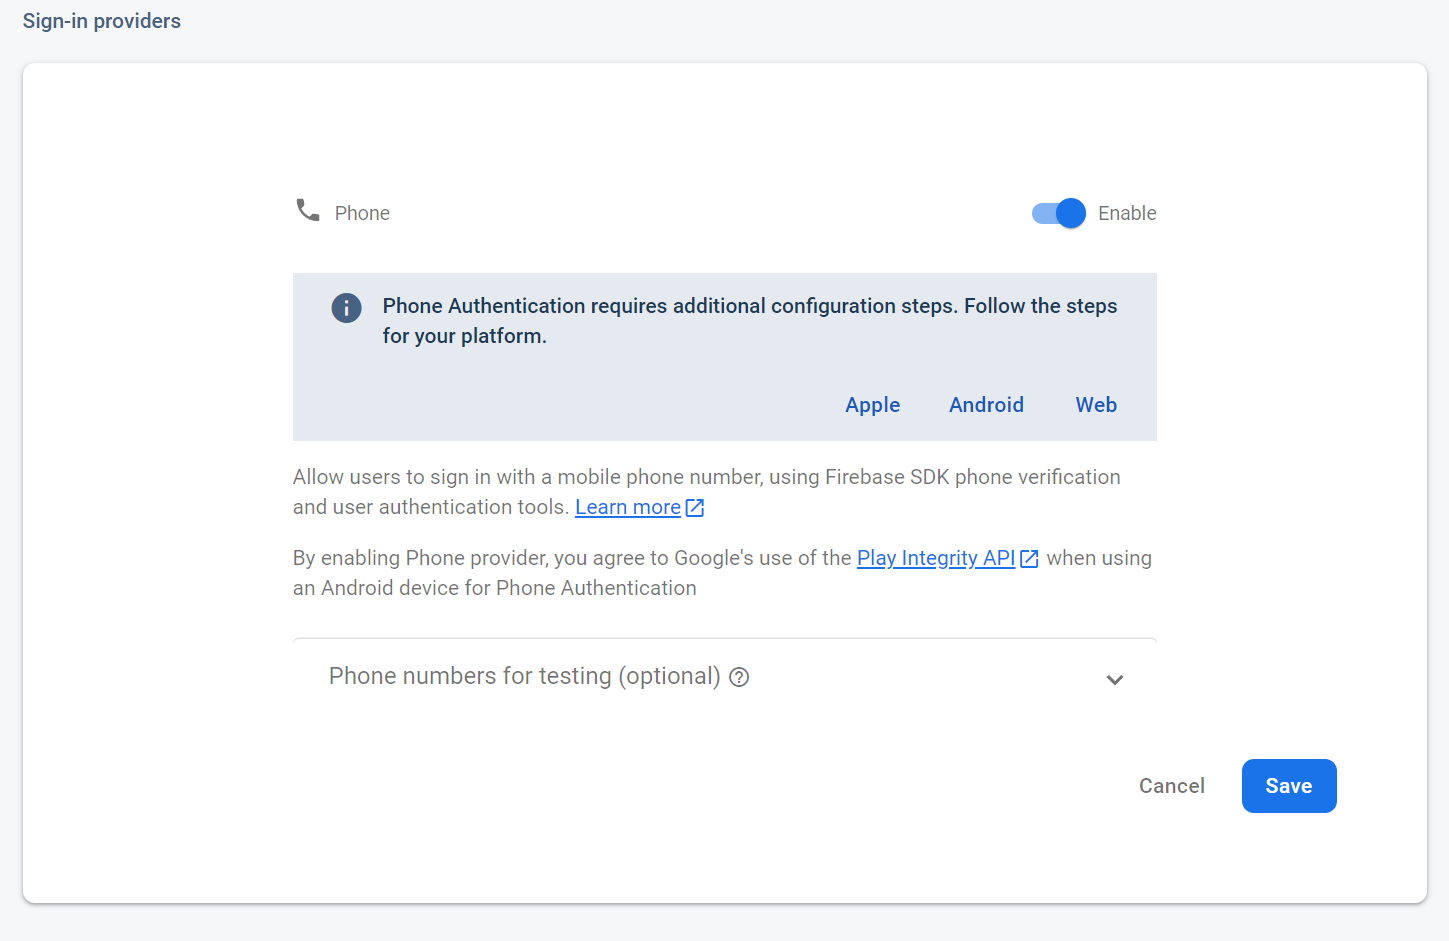Toggle the Phone provider Enable switch
This screenshot has width=1449, height=941.
click(1058, 213)
